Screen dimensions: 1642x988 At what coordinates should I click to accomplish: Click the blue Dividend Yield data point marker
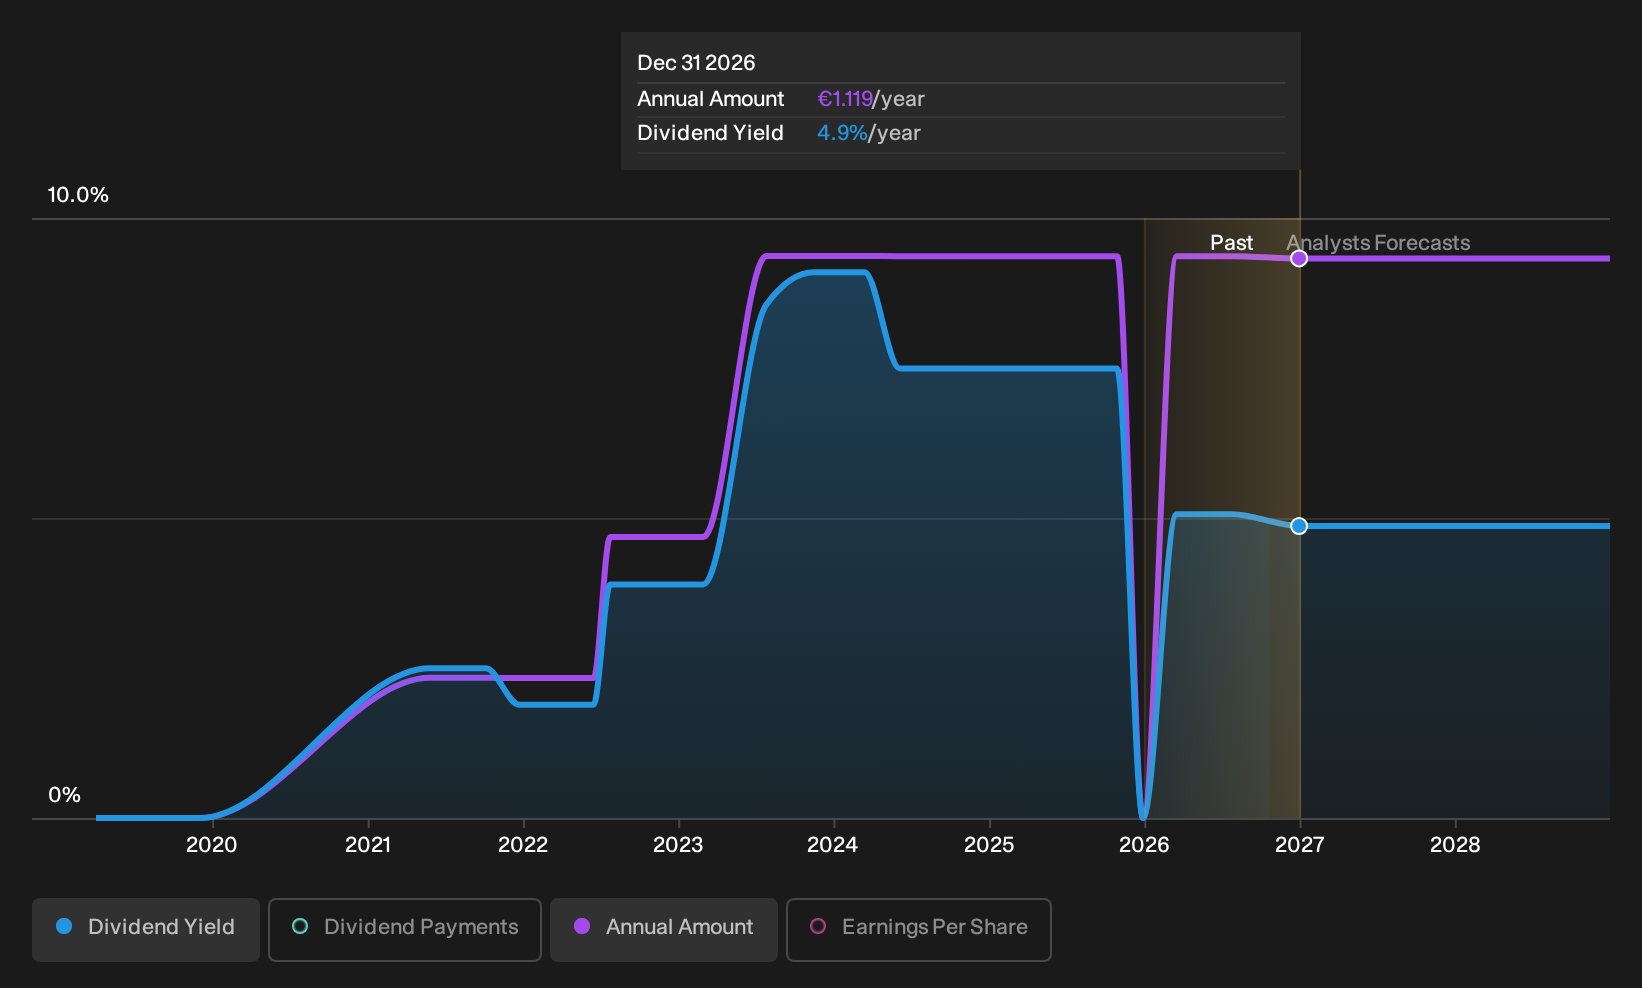1298,526
